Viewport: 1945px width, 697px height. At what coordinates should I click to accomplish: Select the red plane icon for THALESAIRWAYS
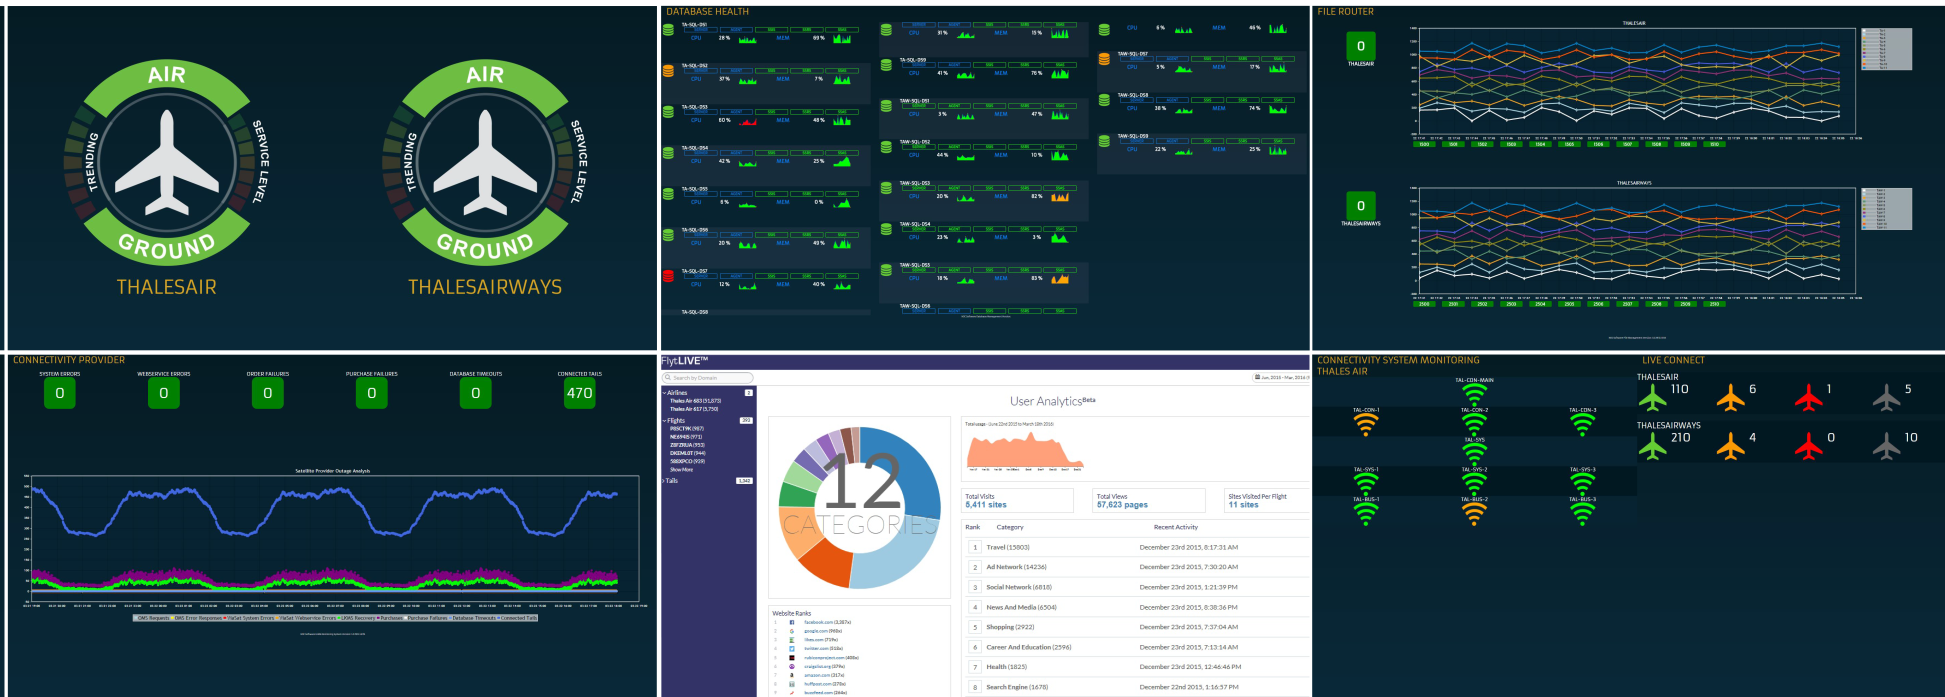1809,446
